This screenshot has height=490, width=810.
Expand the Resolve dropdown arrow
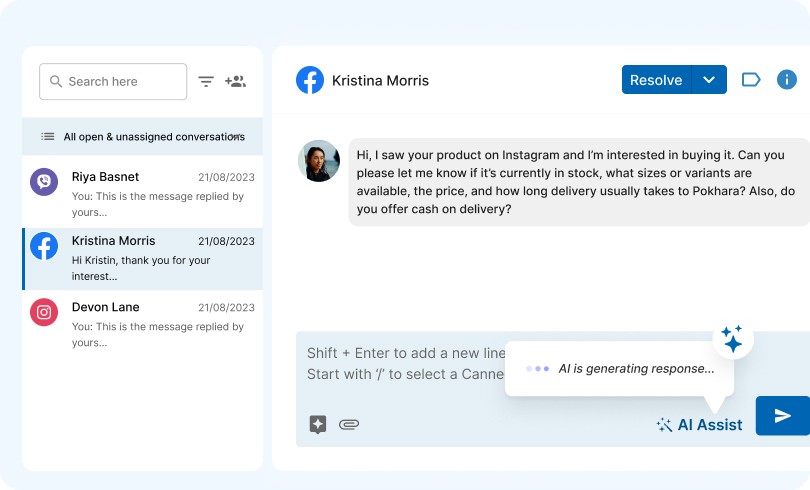(x=709, y=80)
